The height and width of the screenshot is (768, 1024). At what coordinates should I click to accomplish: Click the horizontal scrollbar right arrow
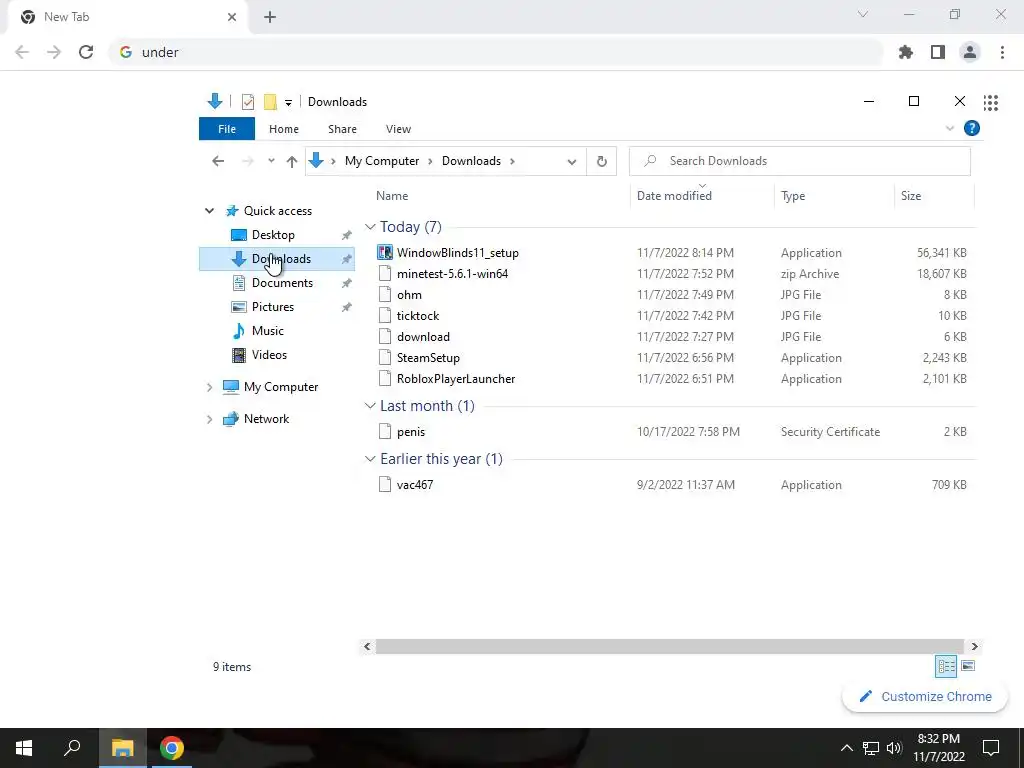[x=974, y=647]
